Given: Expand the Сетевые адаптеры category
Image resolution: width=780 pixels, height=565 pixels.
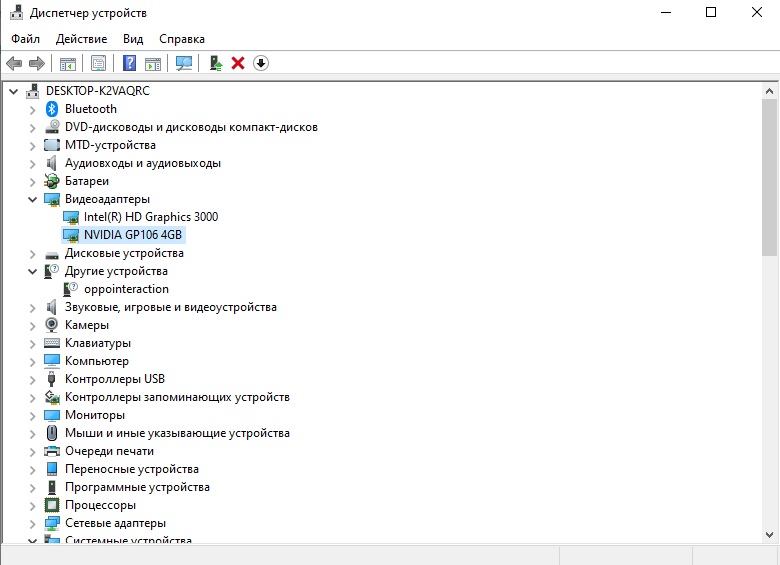Looking at the screenshot, I should tap(32, 524).
